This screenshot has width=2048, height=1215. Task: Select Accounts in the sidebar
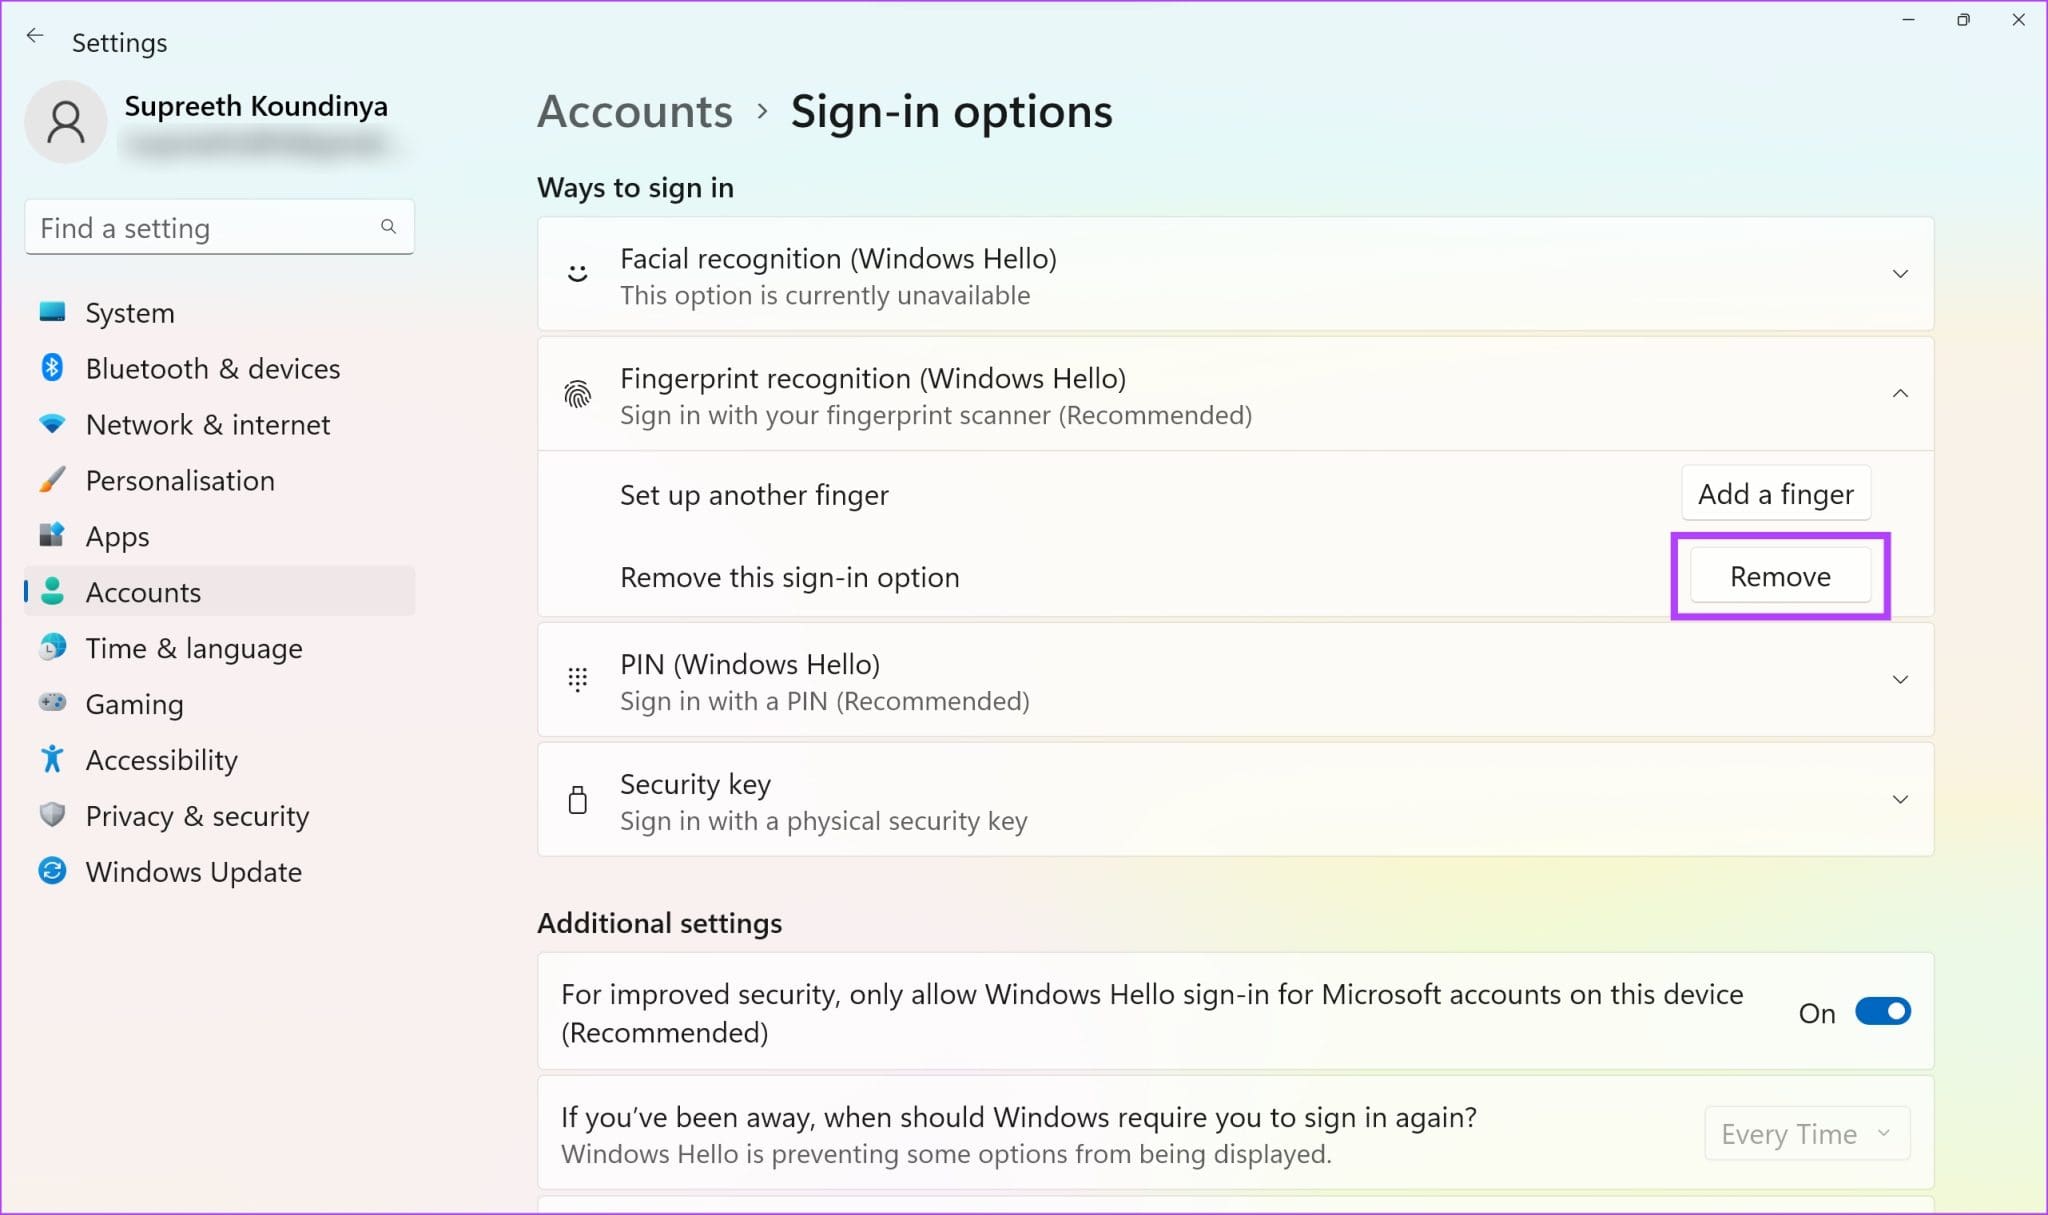tap(142, 592)
